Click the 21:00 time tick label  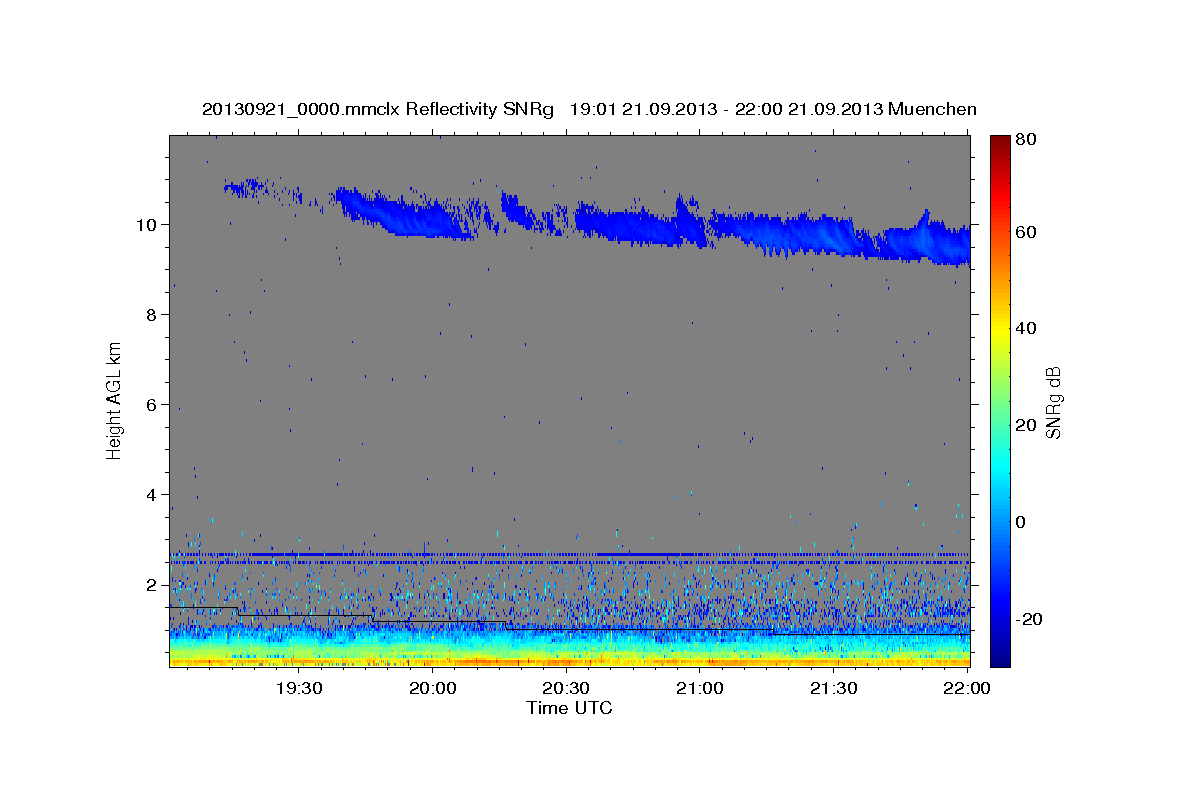pyautogui.click(x=699, y=688)
